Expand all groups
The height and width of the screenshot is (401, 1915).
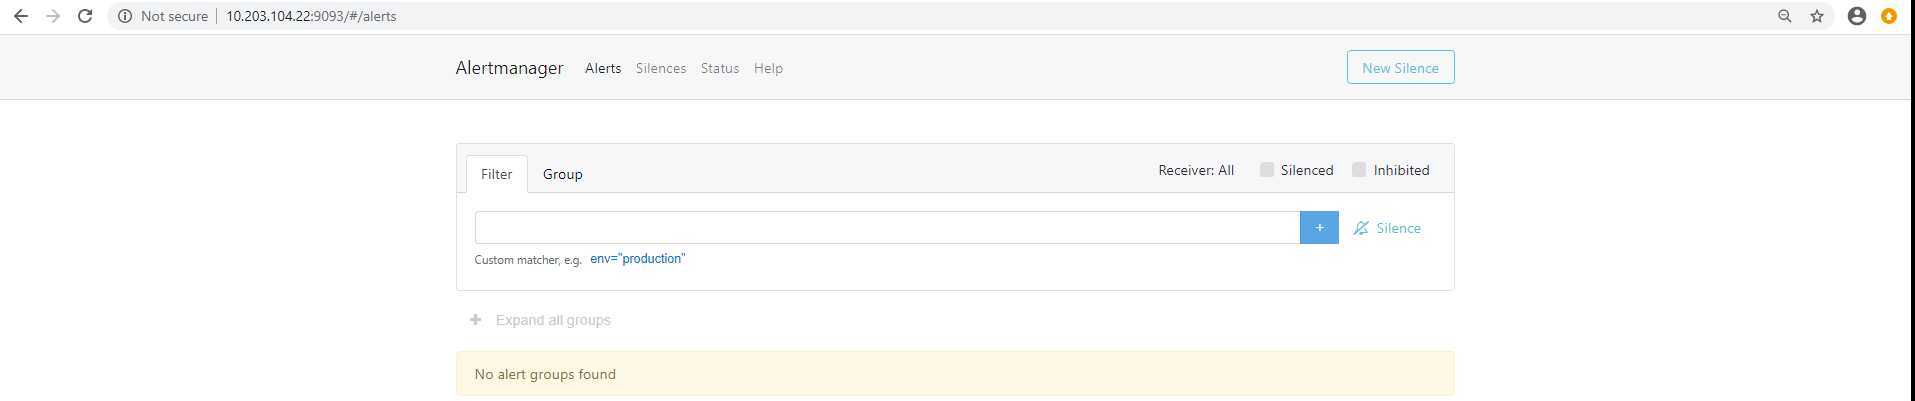coord(540,320)
